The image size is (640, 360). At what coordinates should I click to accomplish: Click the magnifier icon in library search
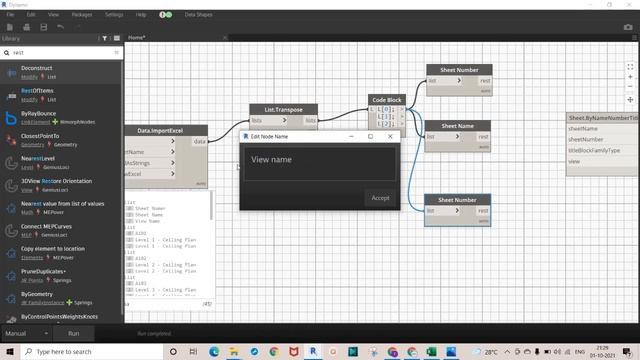click(x=7, y=53)
